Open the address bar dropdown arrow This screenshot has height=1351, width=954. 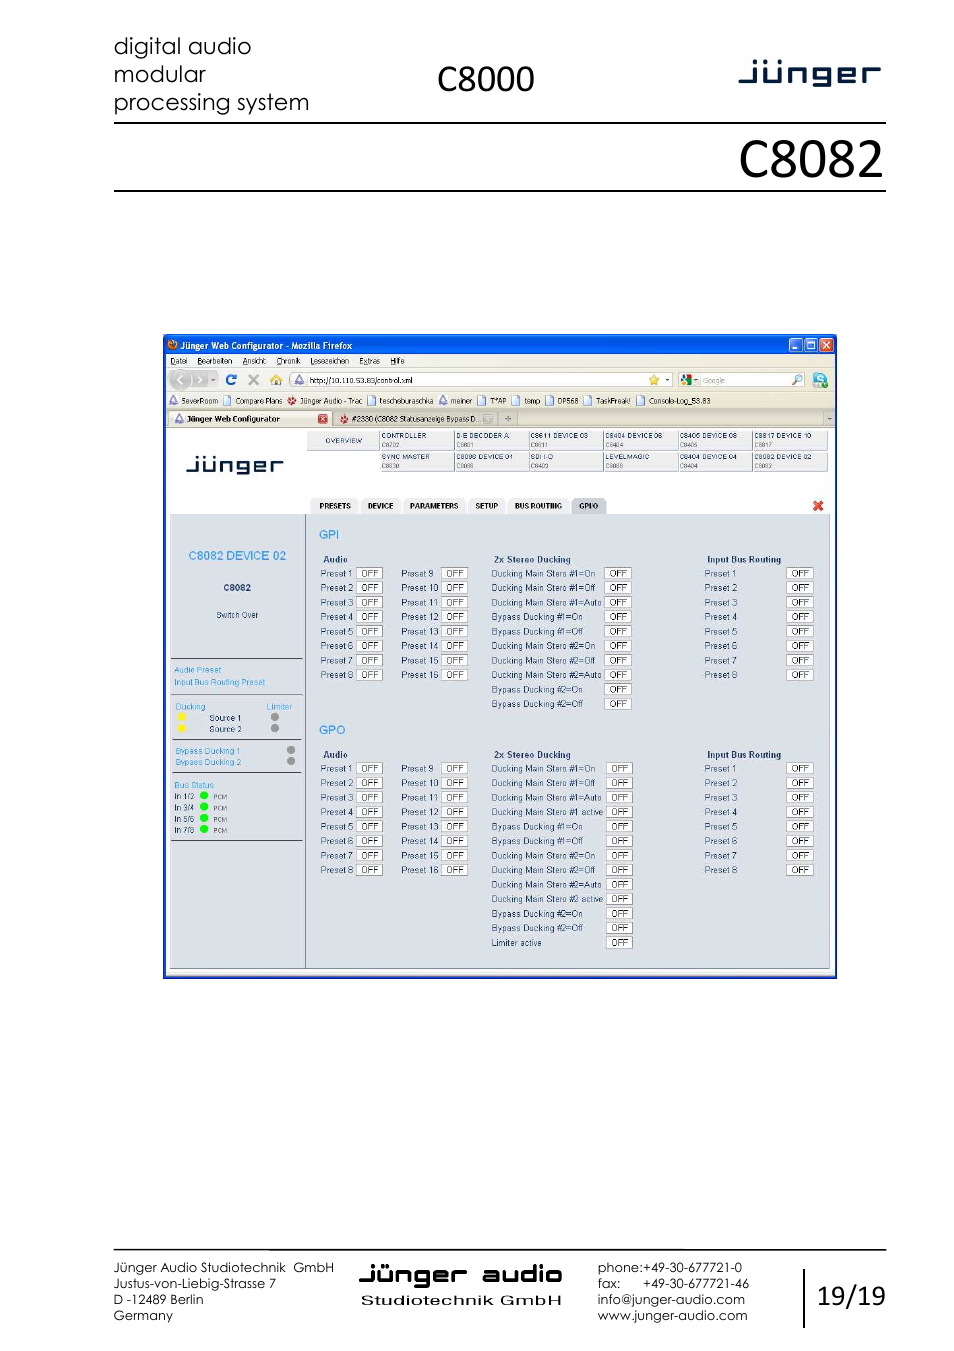(668, 380)
